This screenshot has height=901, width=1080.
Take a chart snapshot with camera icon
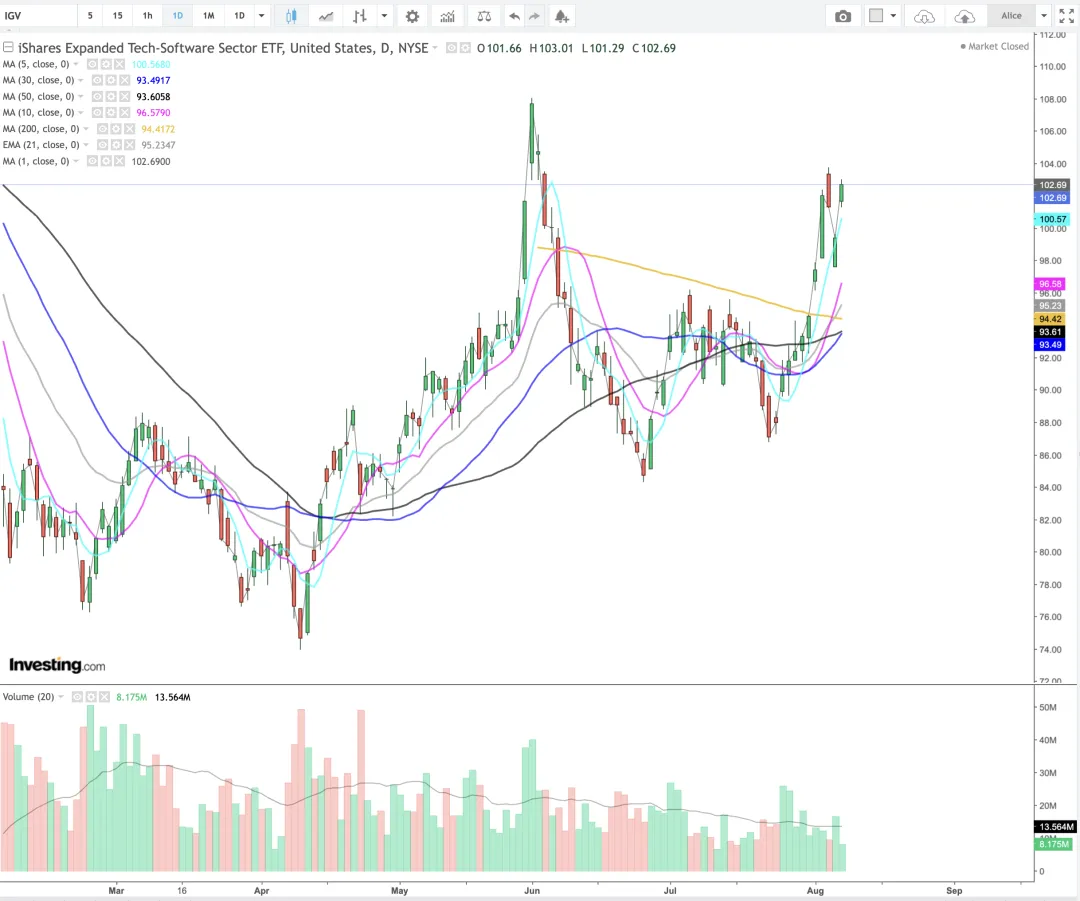(842, 16)
